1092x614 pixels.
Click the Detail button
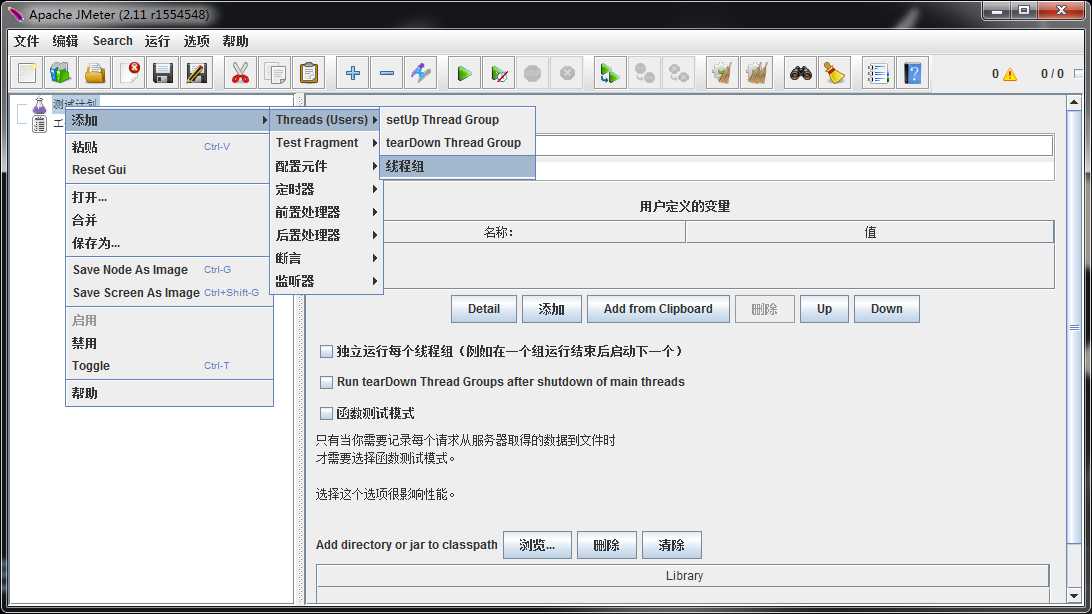(x=484, y=309)
